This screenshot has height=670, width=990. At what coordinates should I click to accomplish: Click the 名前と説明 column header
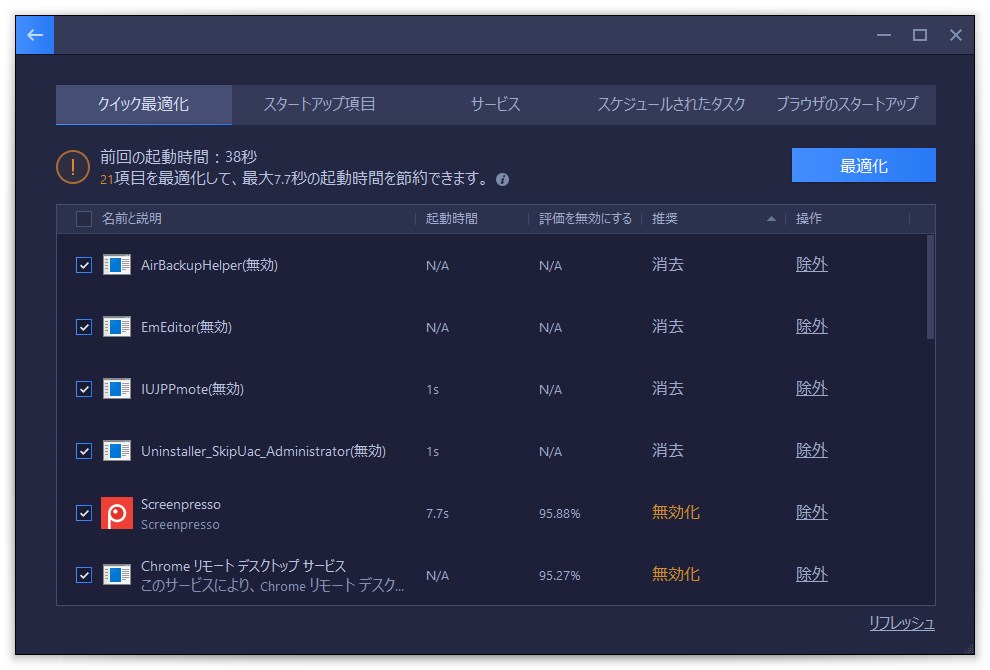coord(132,218)
